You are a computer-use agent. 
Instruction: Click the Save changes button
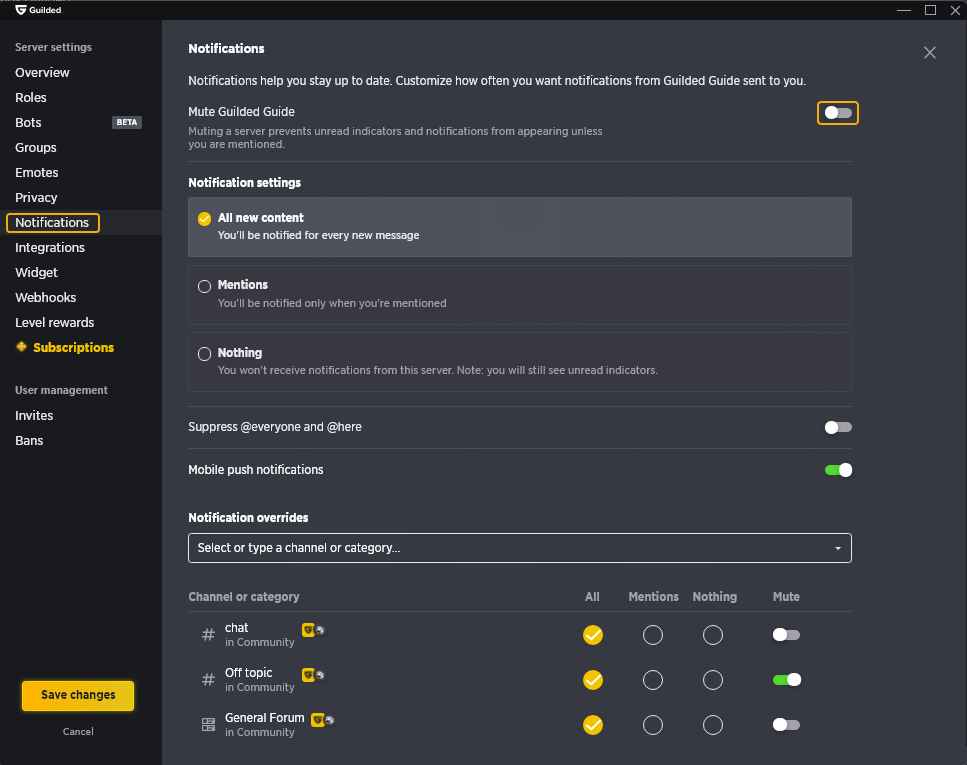(x=78, y=695)
